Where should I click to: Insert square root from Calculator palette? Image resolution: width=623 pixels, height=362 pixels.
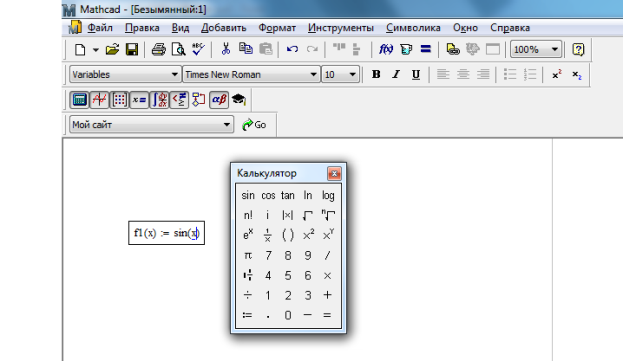click(308, 215)
